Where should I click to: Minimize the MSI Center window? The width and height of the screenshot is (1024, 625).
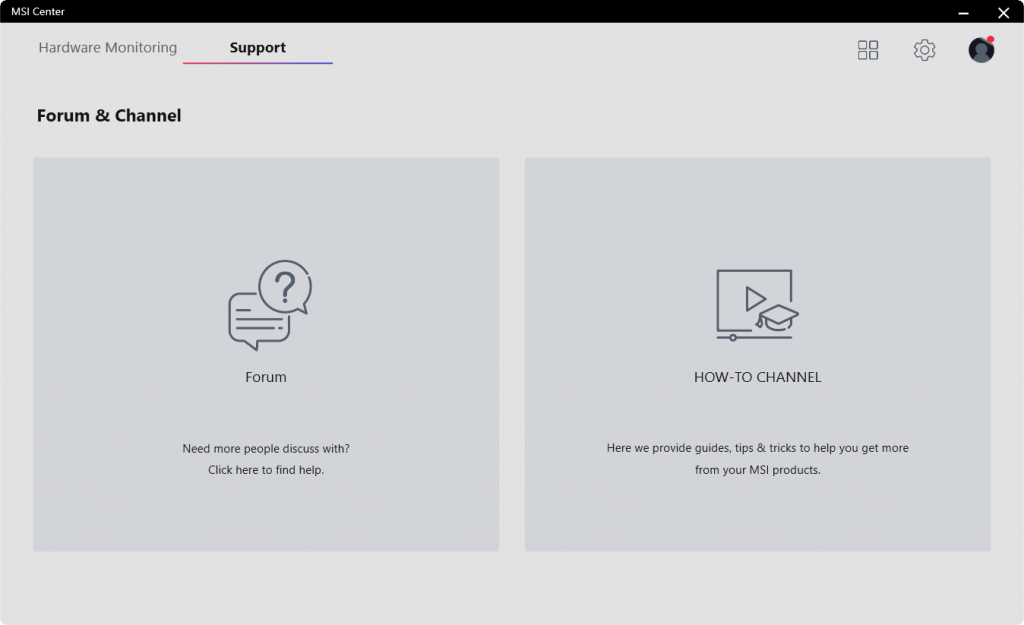[x=963, y=12]
